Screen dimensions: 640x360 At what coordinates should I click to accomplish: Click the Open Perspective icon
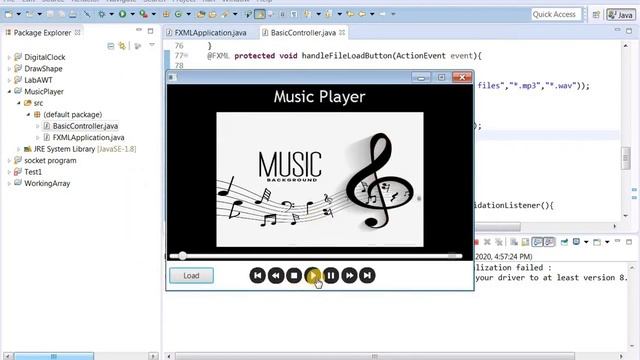coord(596,15)
